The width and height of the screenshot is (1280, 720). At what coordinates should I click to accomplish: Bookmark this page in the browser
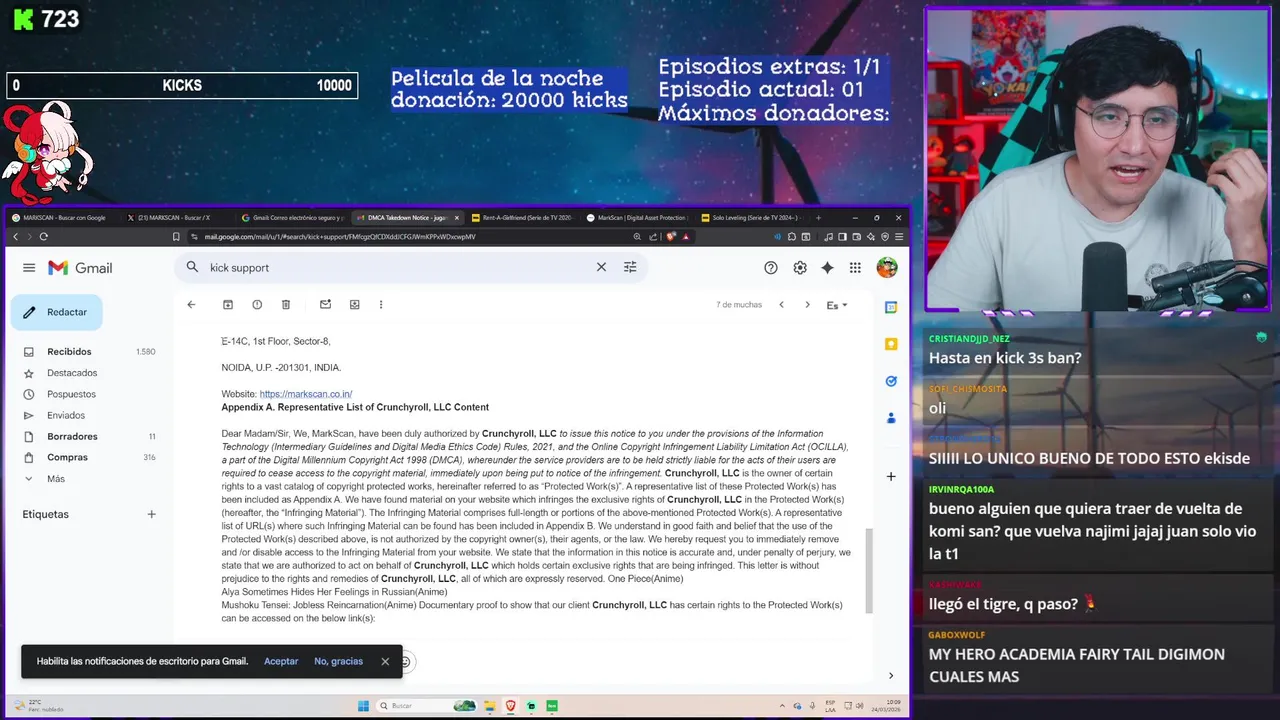(x=176, y=237)
